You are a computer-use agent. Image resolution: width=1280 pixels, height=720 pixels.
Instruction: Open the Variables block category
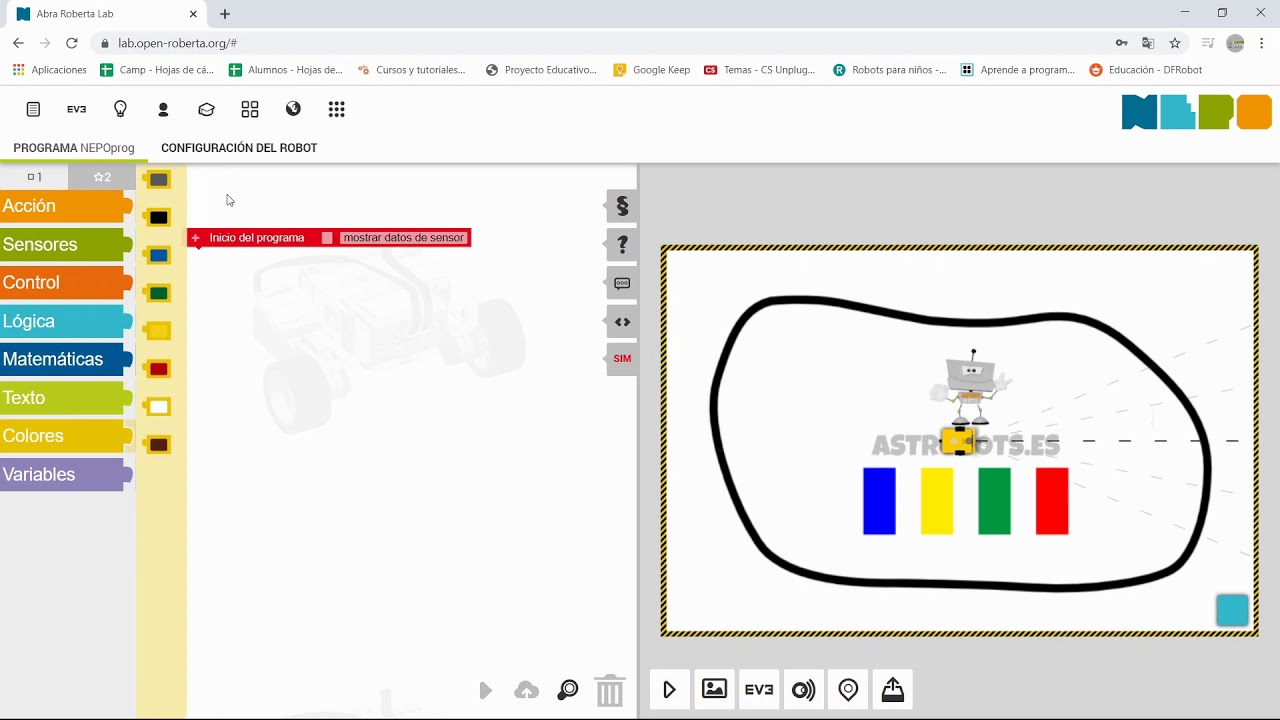tap(66, 474)
